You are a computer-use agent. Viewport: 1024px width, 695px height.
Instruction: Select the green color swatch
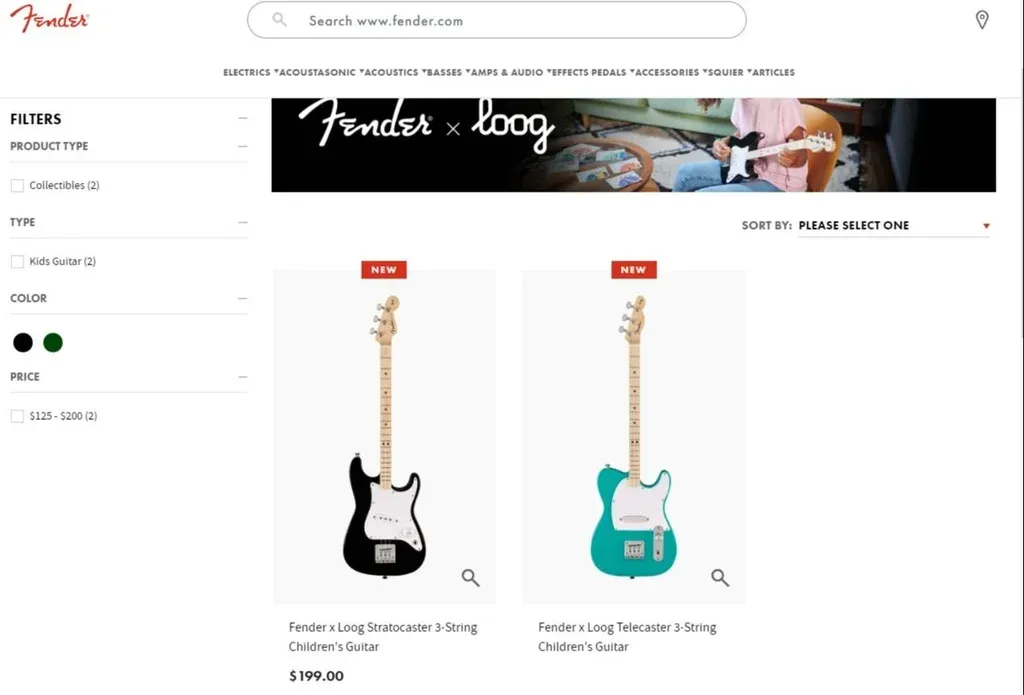53,342
